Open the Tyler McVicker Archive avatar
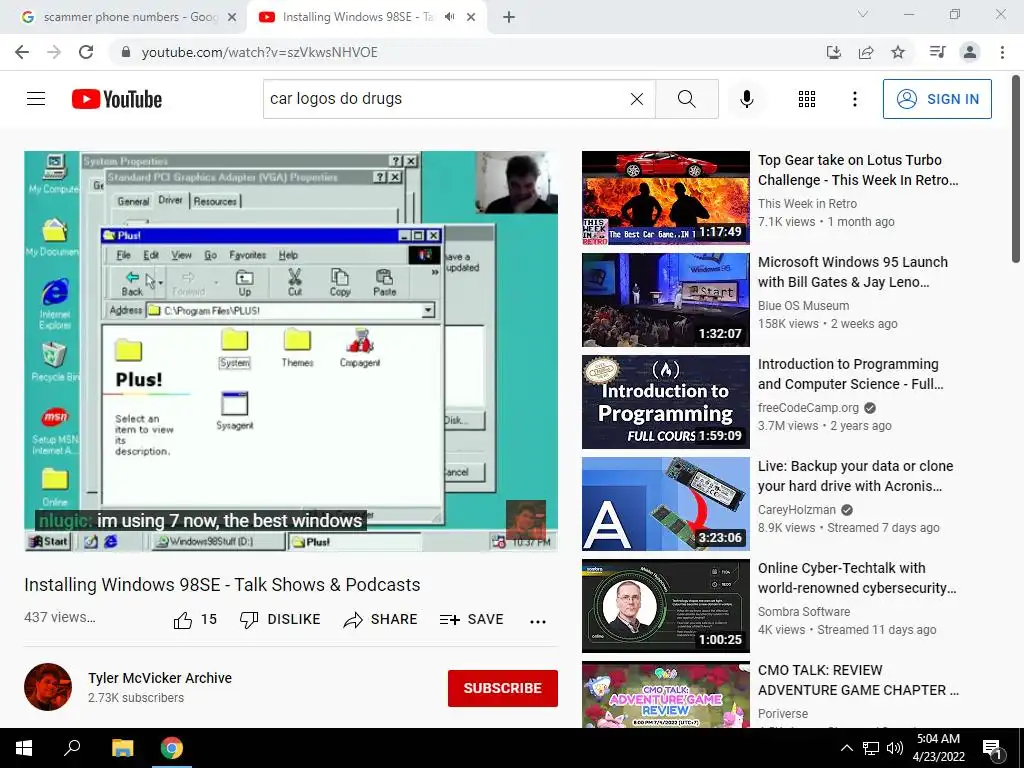This screenshot has width=1024, height=768. (48, 686)
